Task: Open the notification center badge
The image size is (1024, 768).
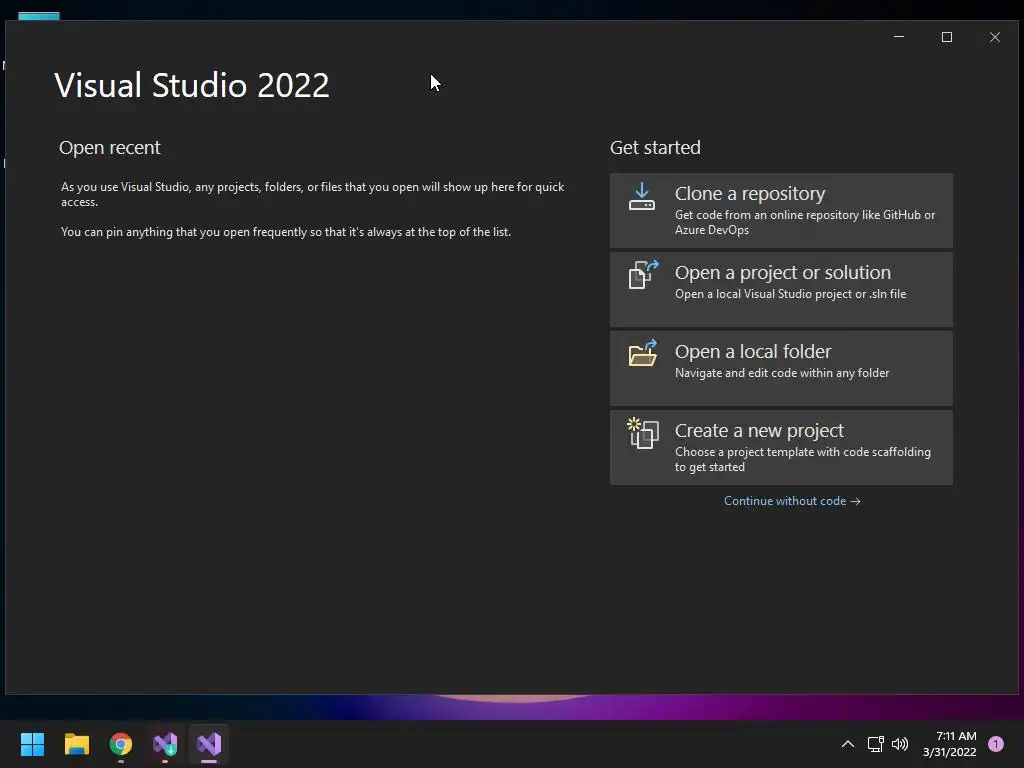Action: [996, 743]
